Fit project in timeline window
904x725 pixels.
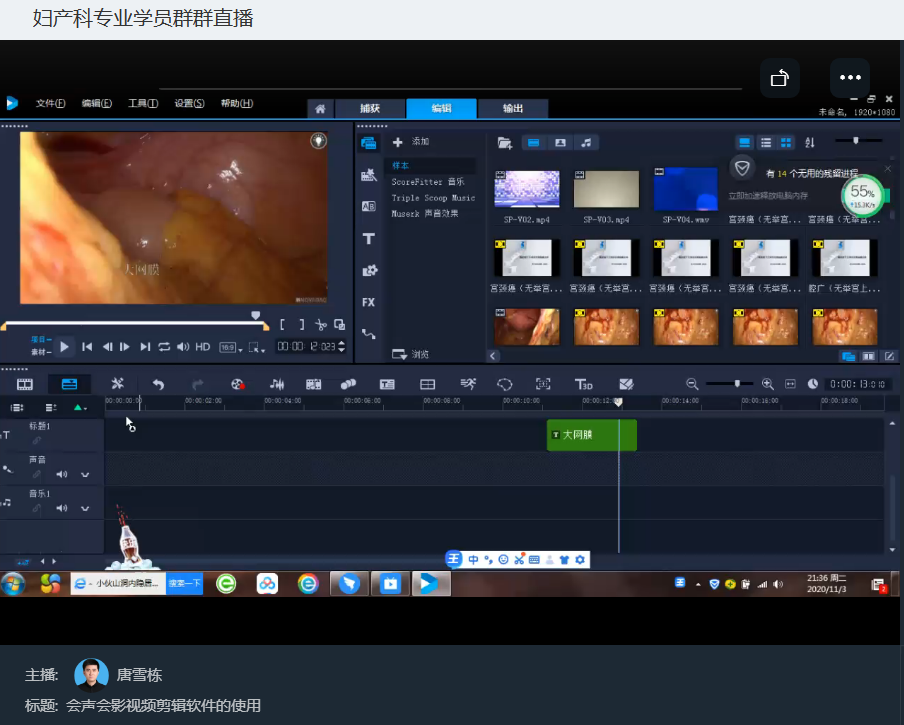(790, 384)
